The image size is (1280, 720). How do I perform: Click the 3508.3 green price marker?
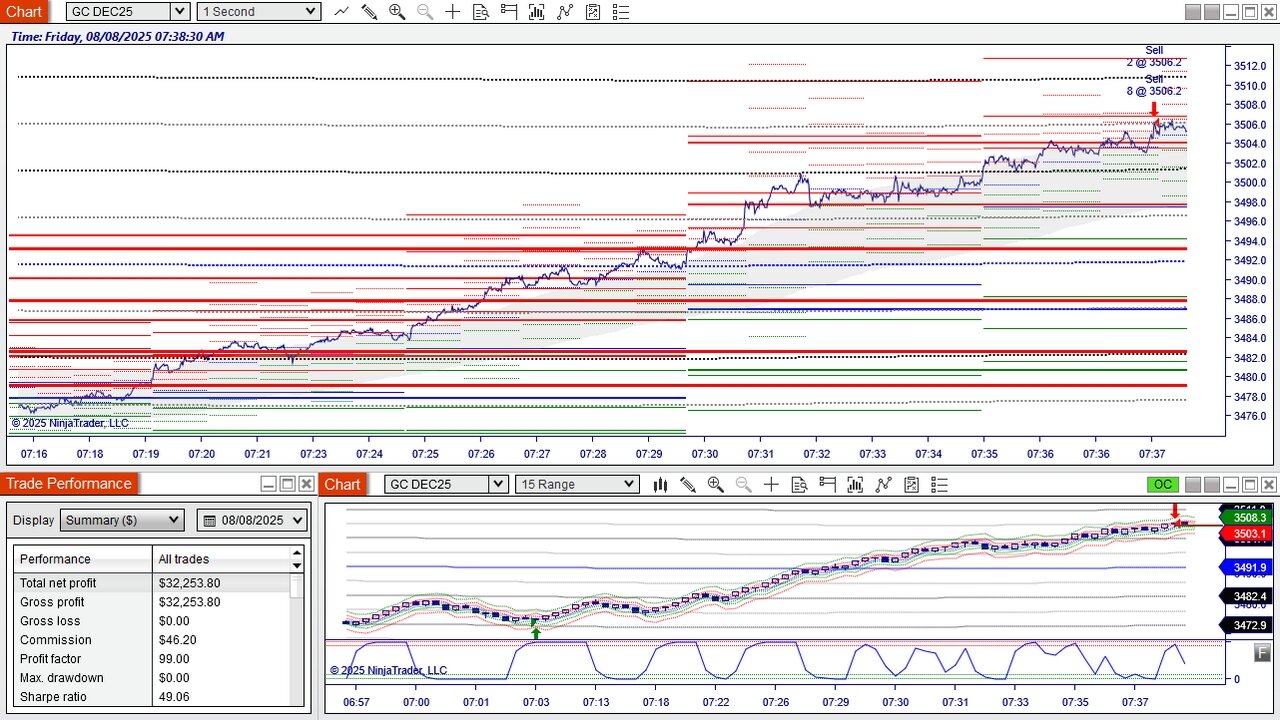1248,518
